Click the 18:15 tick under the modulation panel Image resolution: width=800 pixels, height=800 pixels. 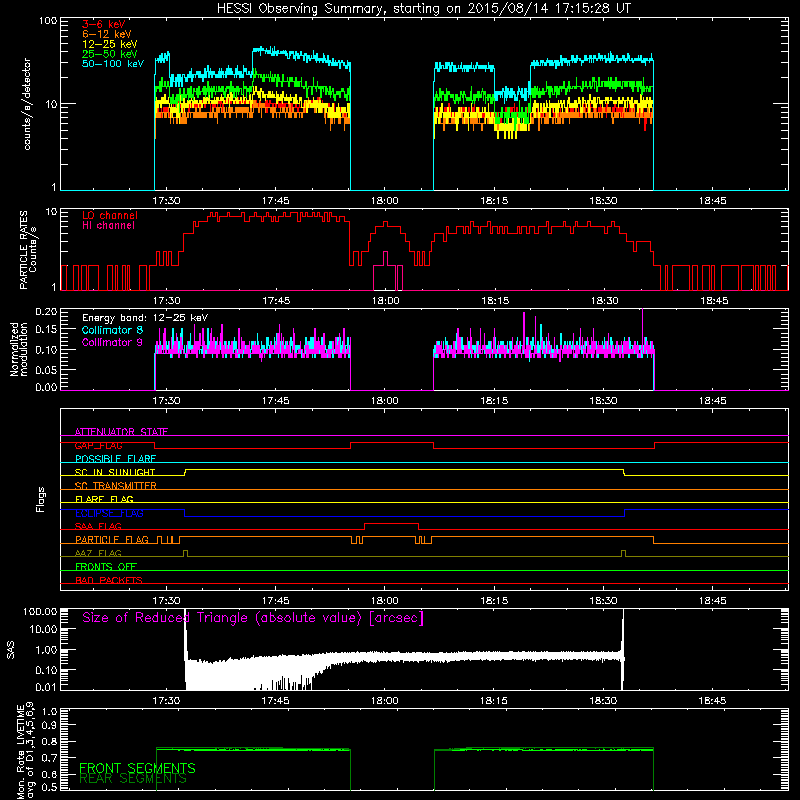pyautogui.click(x=494, y=401)
